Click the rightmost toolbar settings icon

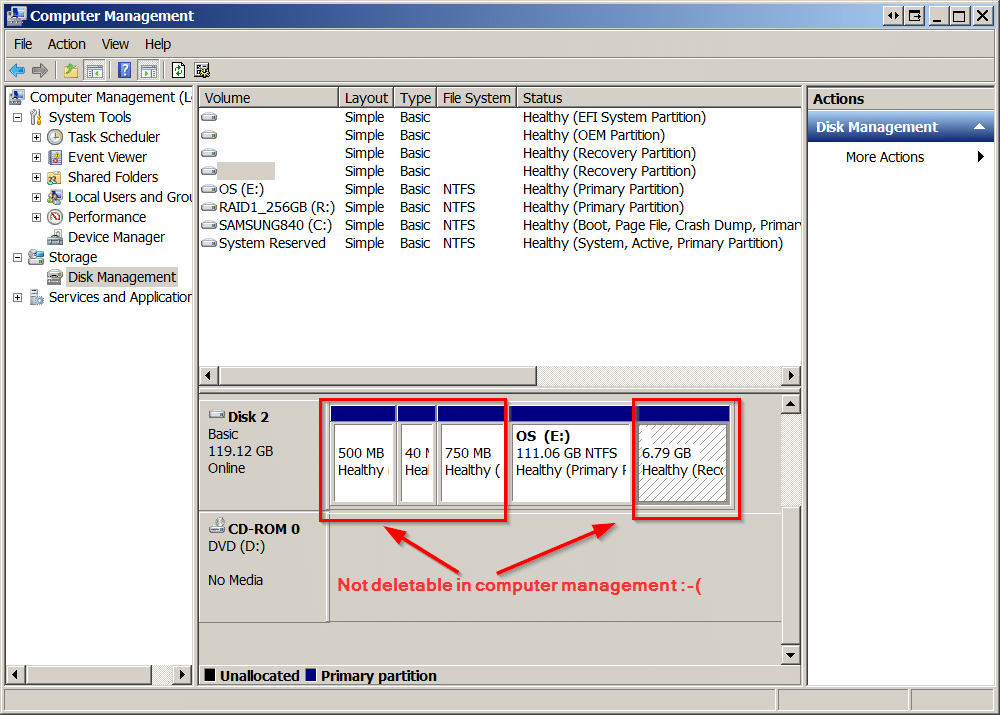tap(202, 70)
